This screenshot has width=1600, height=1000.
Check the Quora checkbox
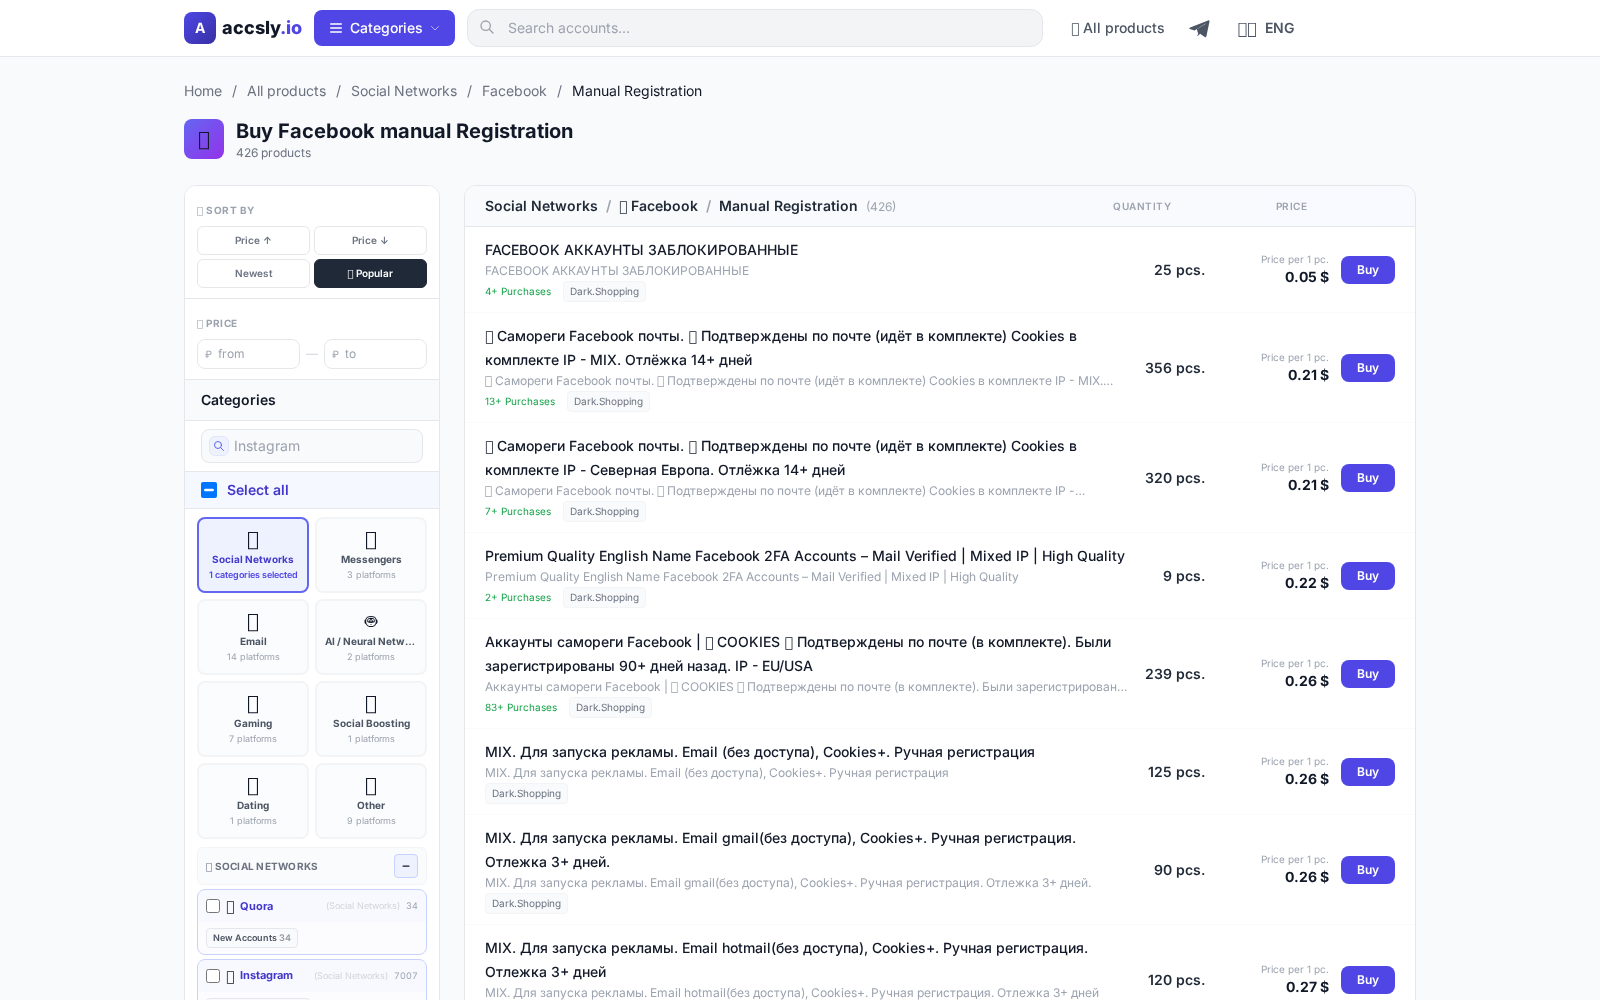coord(213,906)
